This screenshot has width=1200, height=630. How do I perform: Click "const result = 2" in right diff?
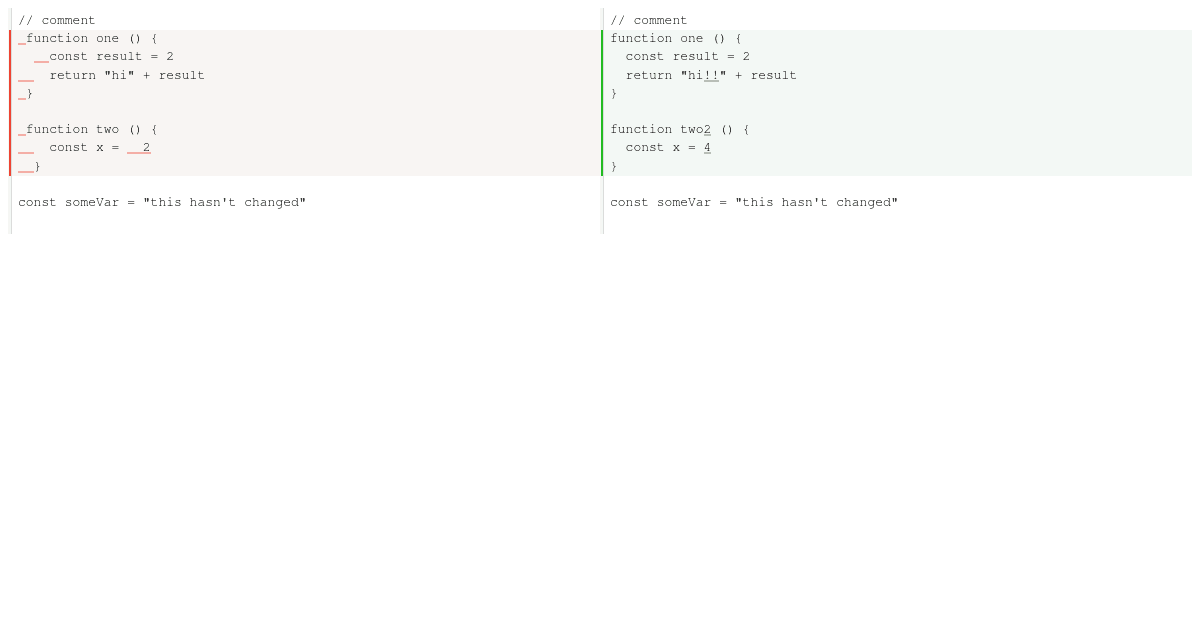(688, 56)
